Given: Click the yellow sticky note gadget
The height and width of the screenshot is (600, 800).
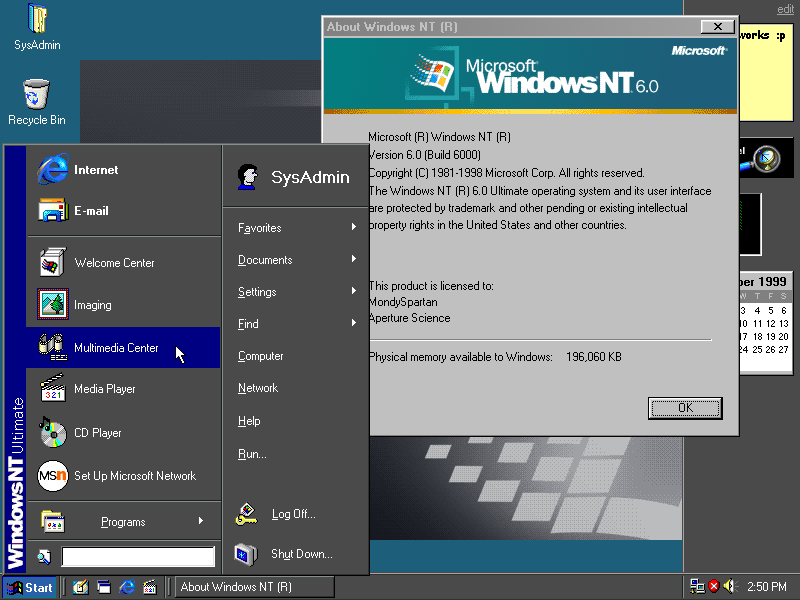Looking at the screenshot, I should (766, 73).
